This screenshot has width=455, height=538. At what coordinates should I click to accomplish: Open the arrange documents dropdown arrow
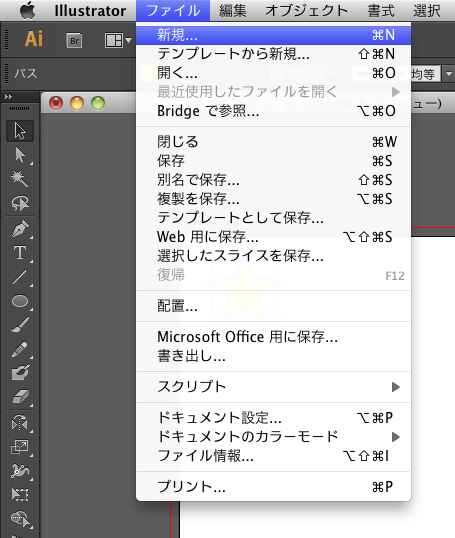coord(128,40)
